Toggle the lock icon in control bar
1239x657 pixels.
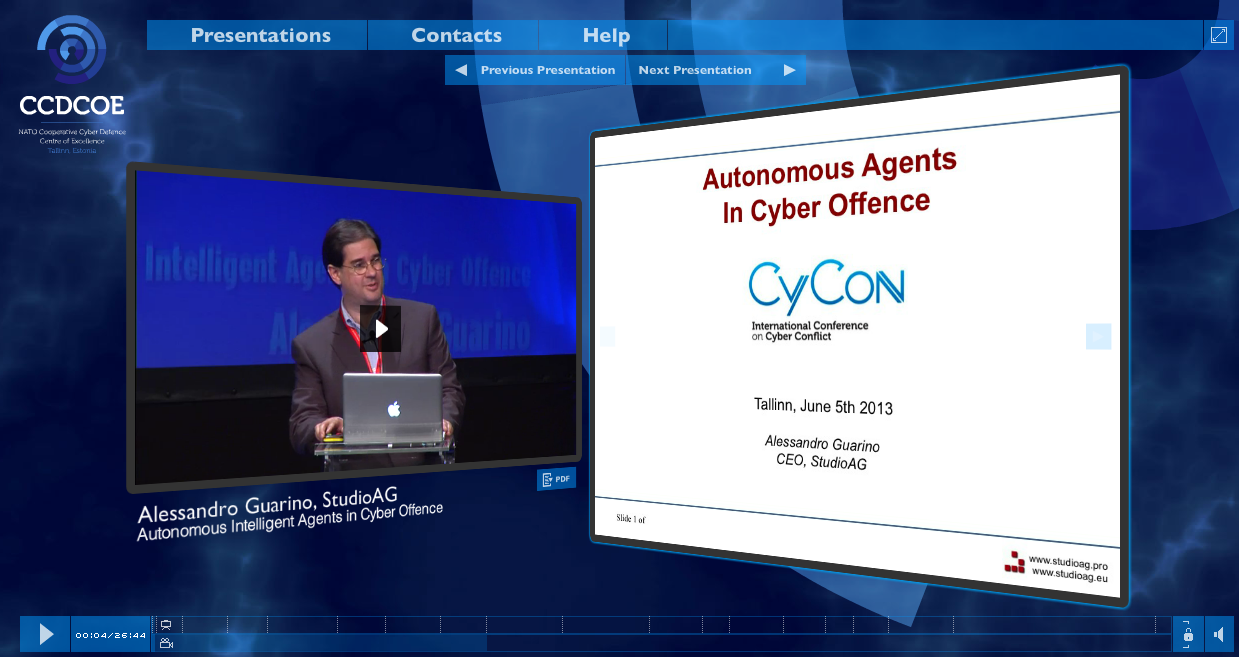click(1188, 634)
